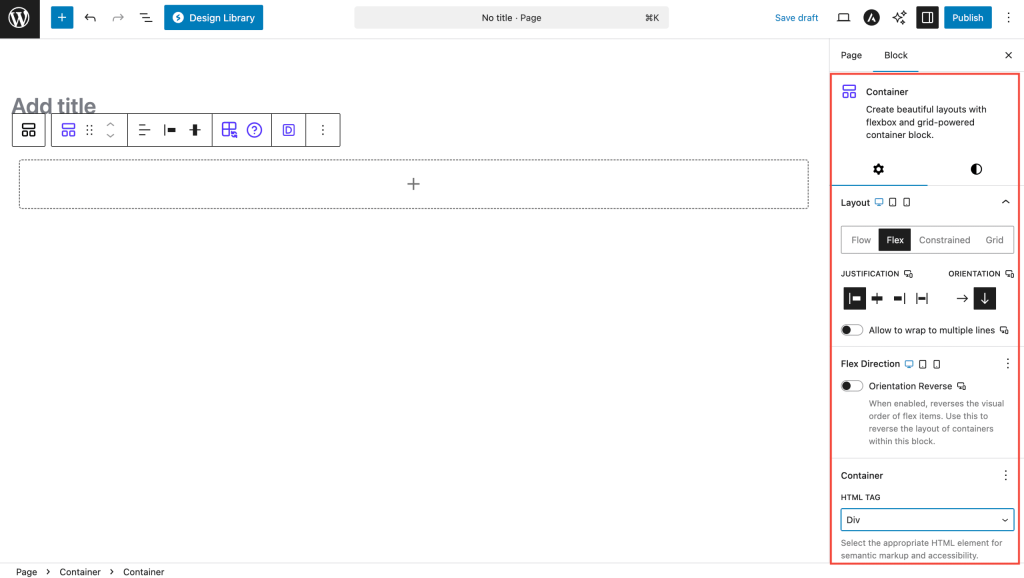
Task: Open the help question mark icon
Action: (254, 130)
